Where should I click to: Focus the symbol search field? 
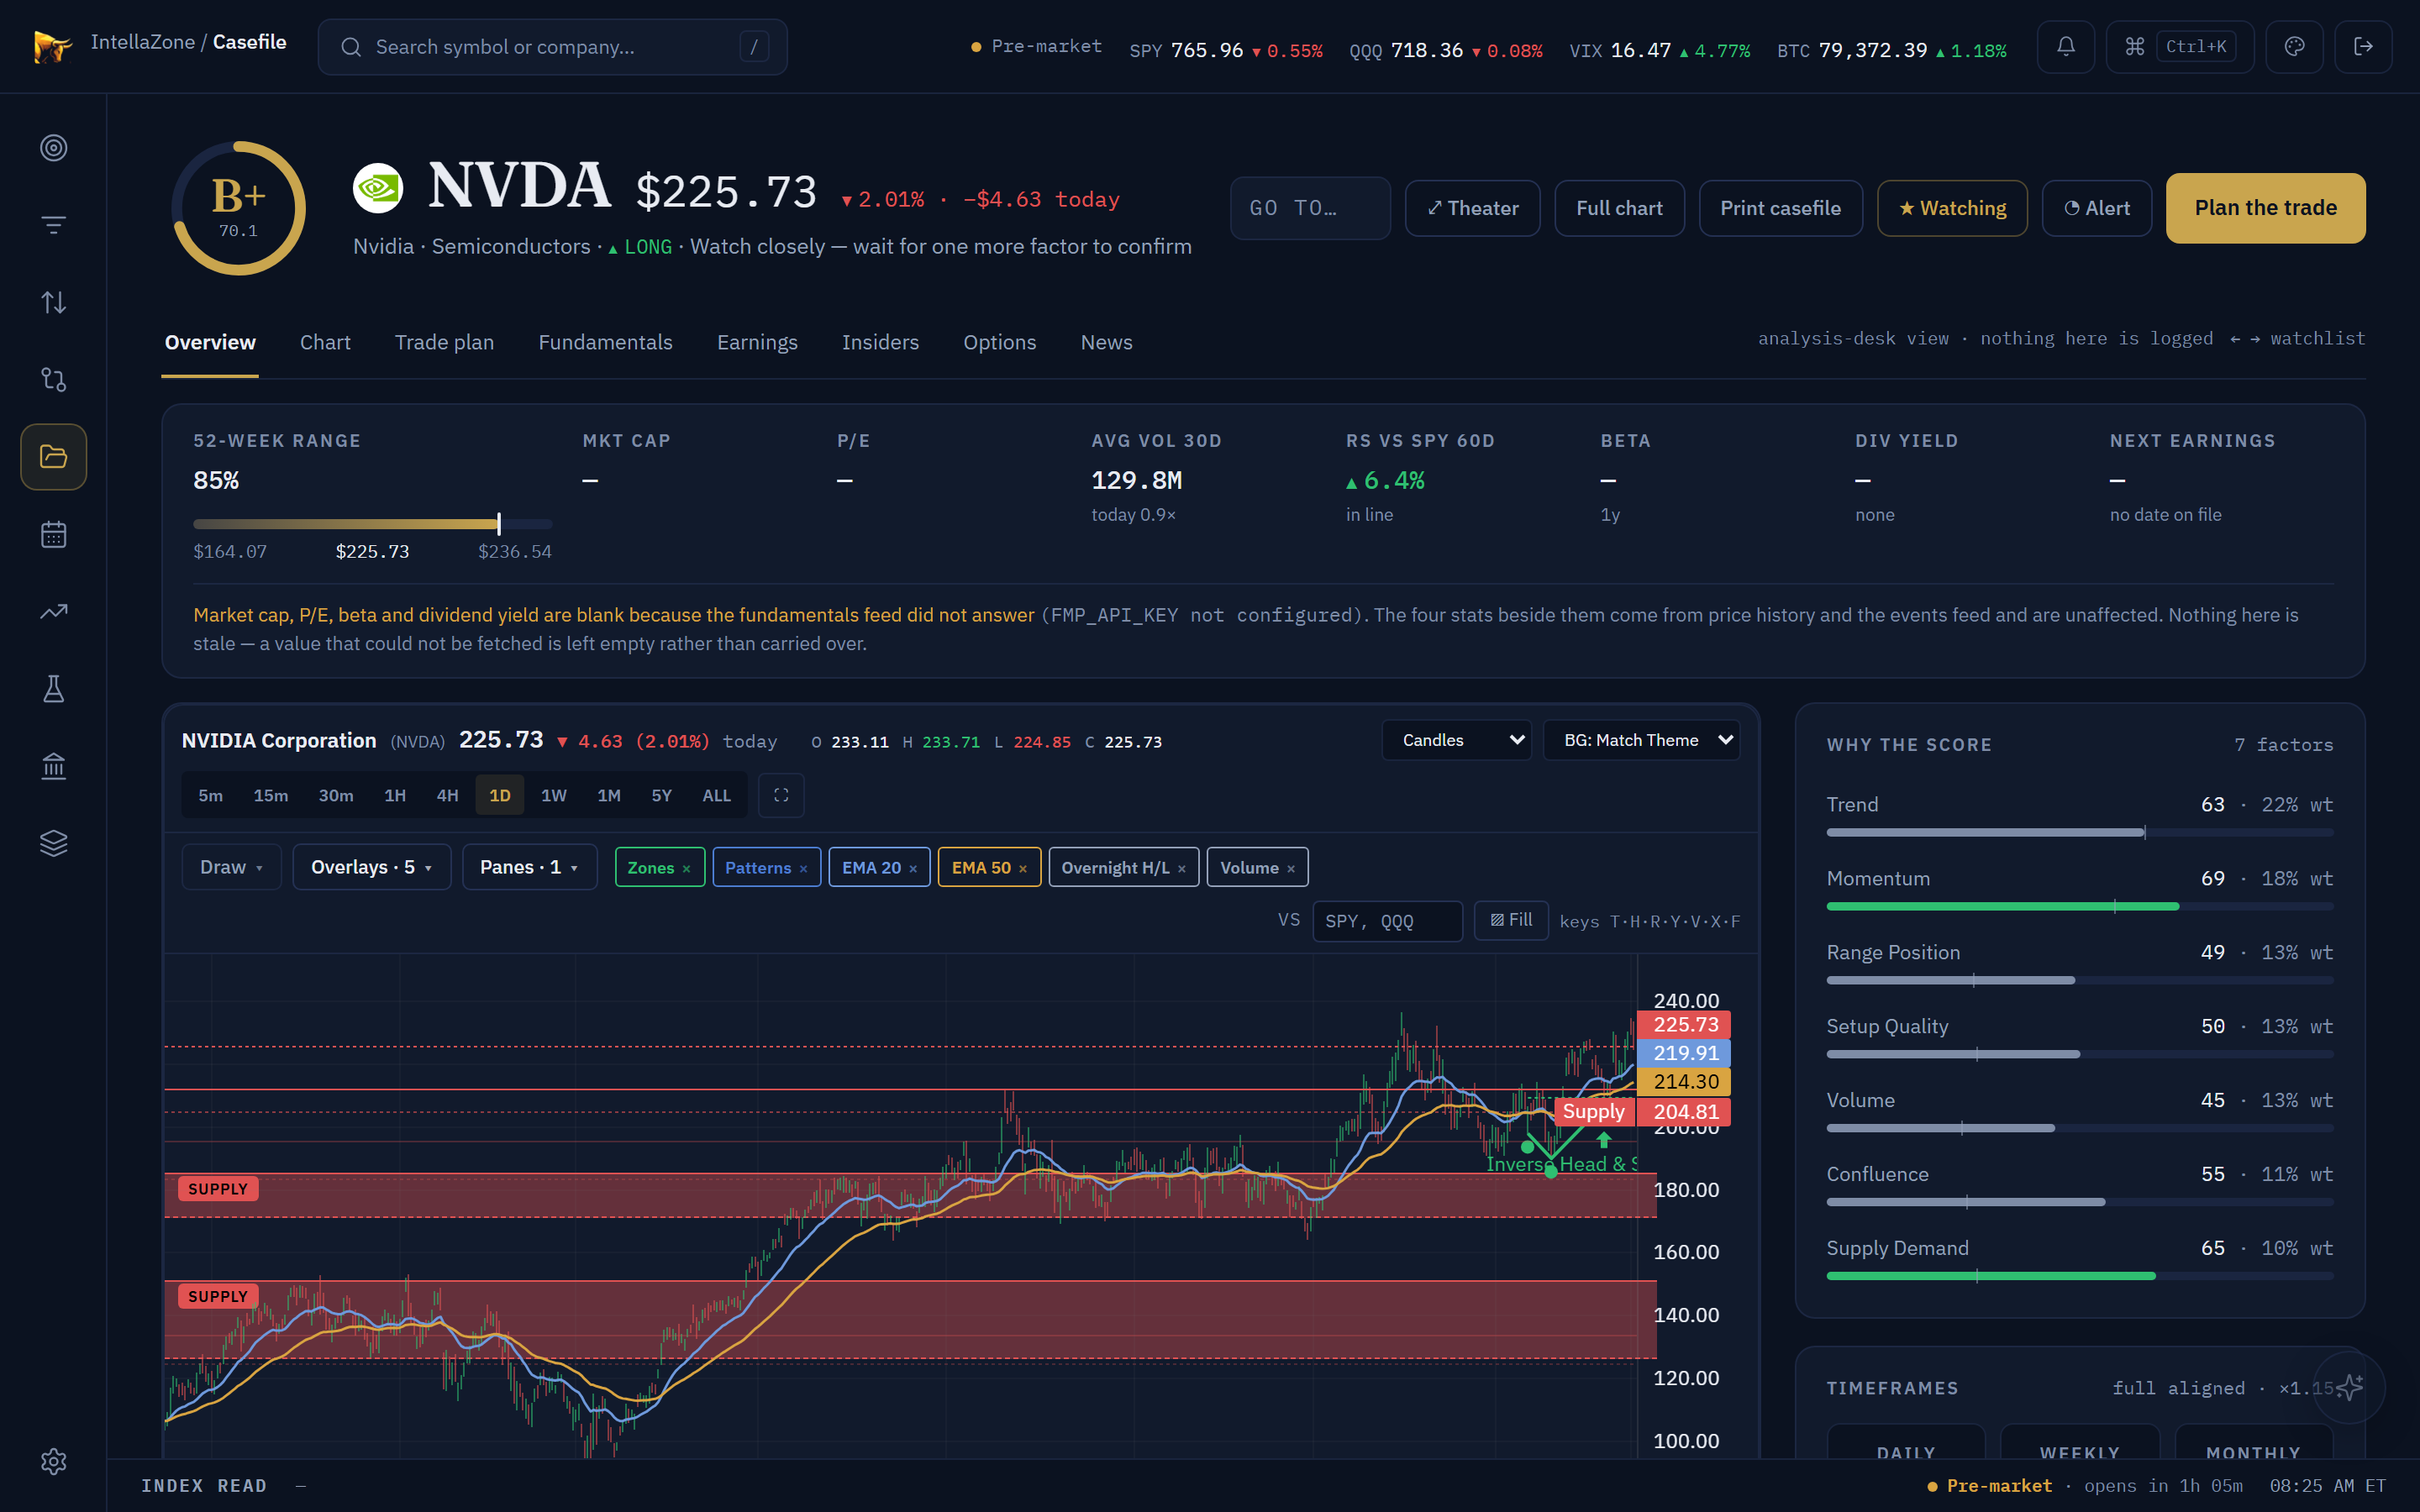[552, 47]
